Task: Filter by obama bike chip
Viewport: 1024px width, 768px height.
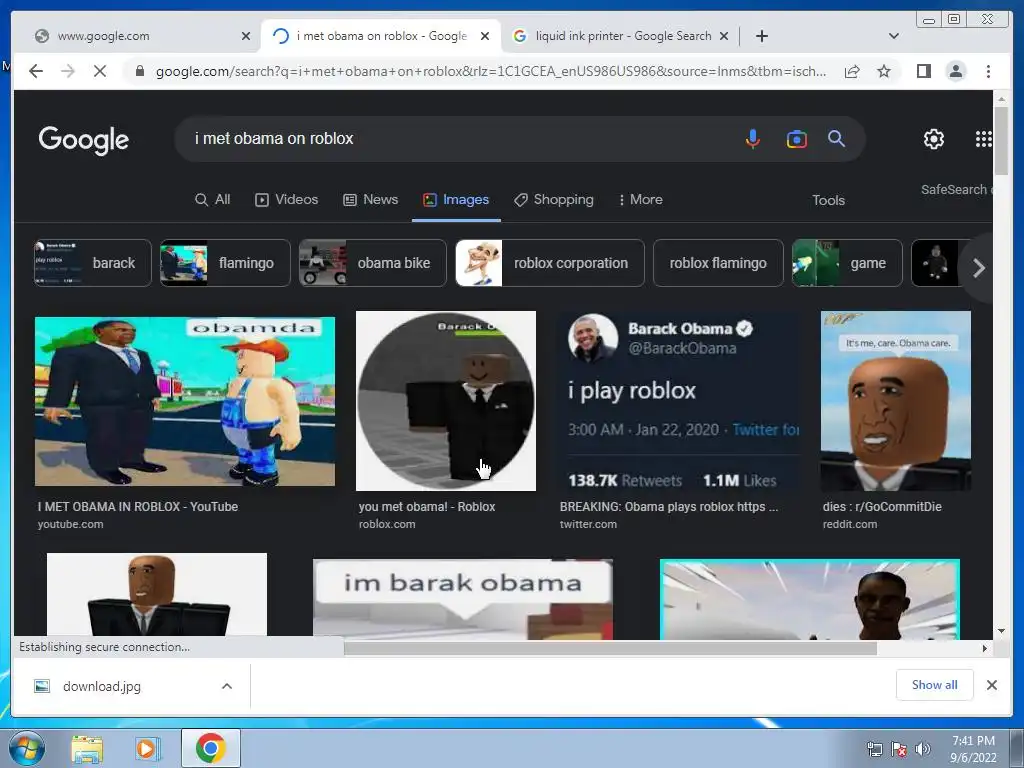Action: (373, 263)
